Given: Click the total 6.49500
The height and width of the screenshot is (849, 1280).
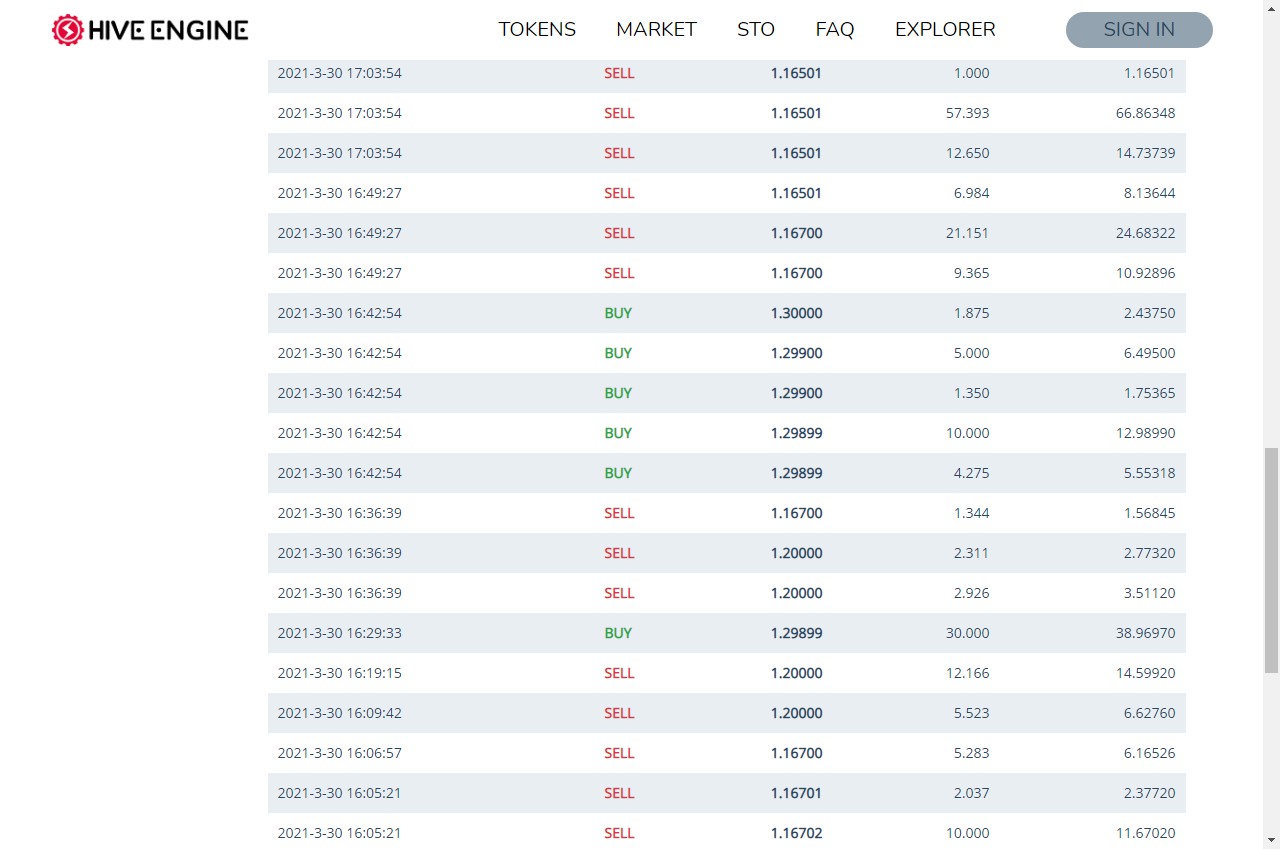Looking at the screenshot, I should (x=1149, y=353).
